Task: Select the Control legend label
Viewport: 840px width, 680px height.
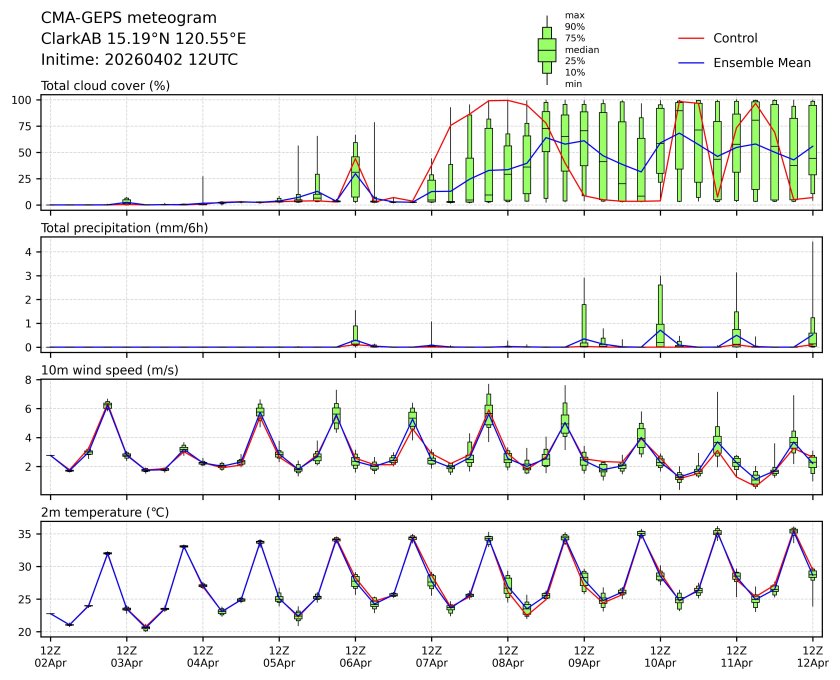Action: pyautogui.click(x=735, y=38)
